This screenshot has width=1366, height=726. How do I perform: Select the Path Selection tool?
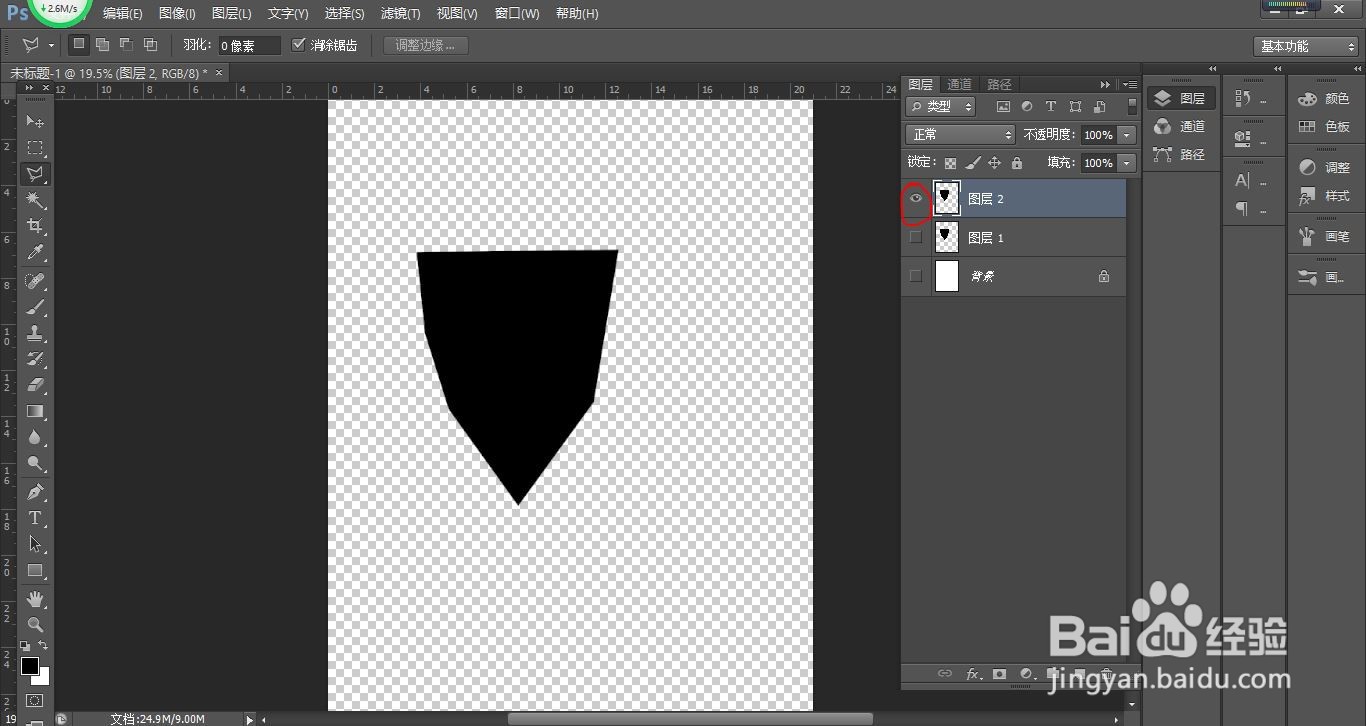(x=35, y=544)
